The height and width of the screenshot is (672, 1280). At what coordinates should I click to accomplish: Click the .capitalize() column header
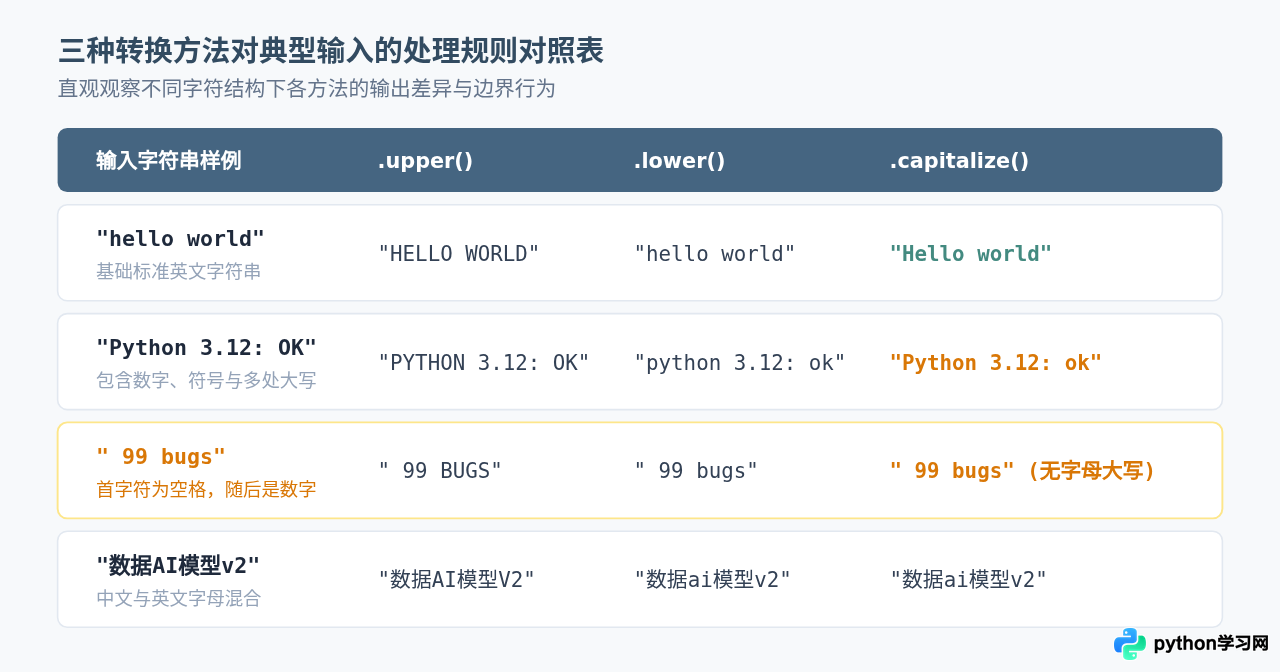pos(959,161)
